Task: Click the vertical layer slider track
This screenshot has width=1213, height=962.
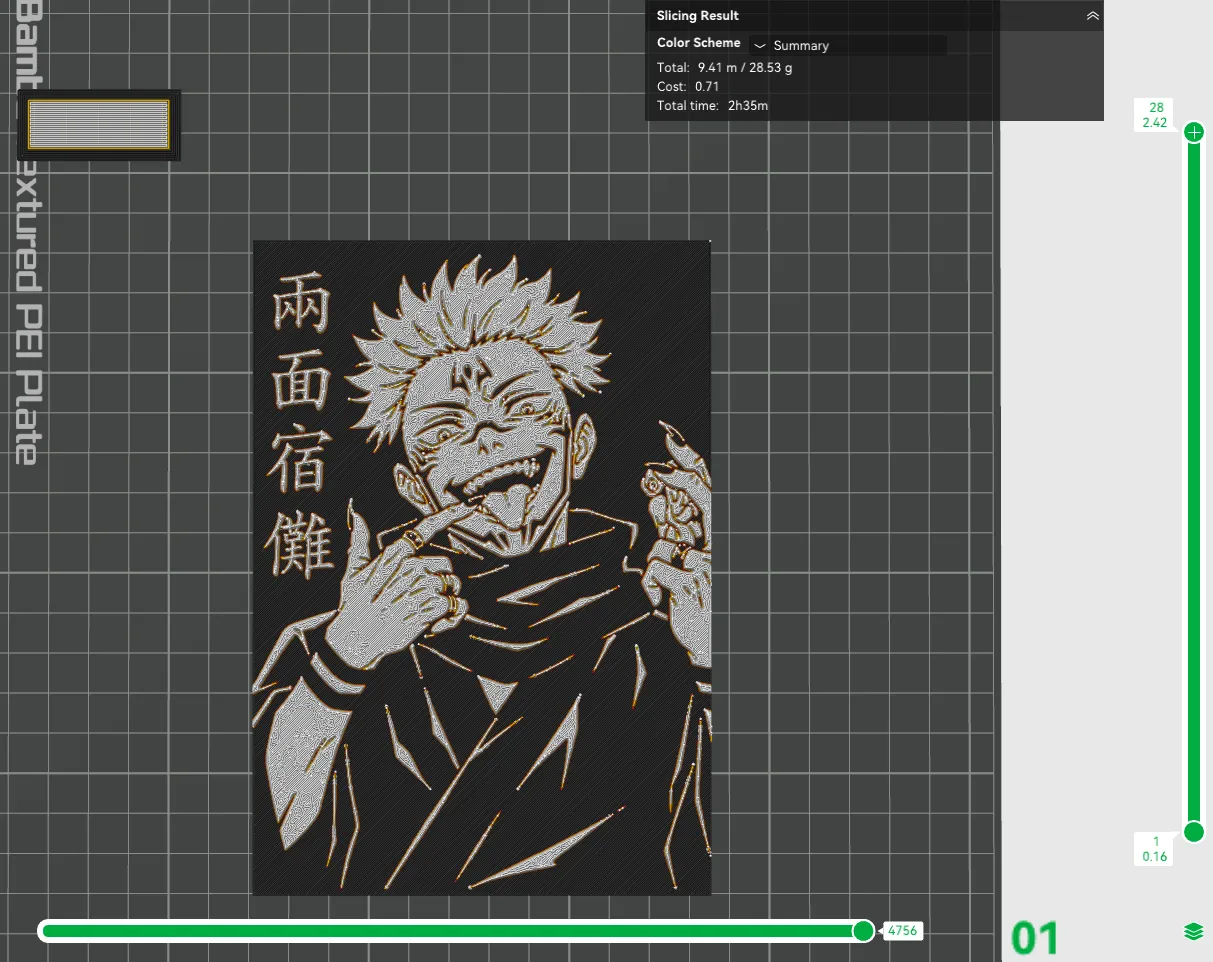Action: click(x=1193, y=480)
